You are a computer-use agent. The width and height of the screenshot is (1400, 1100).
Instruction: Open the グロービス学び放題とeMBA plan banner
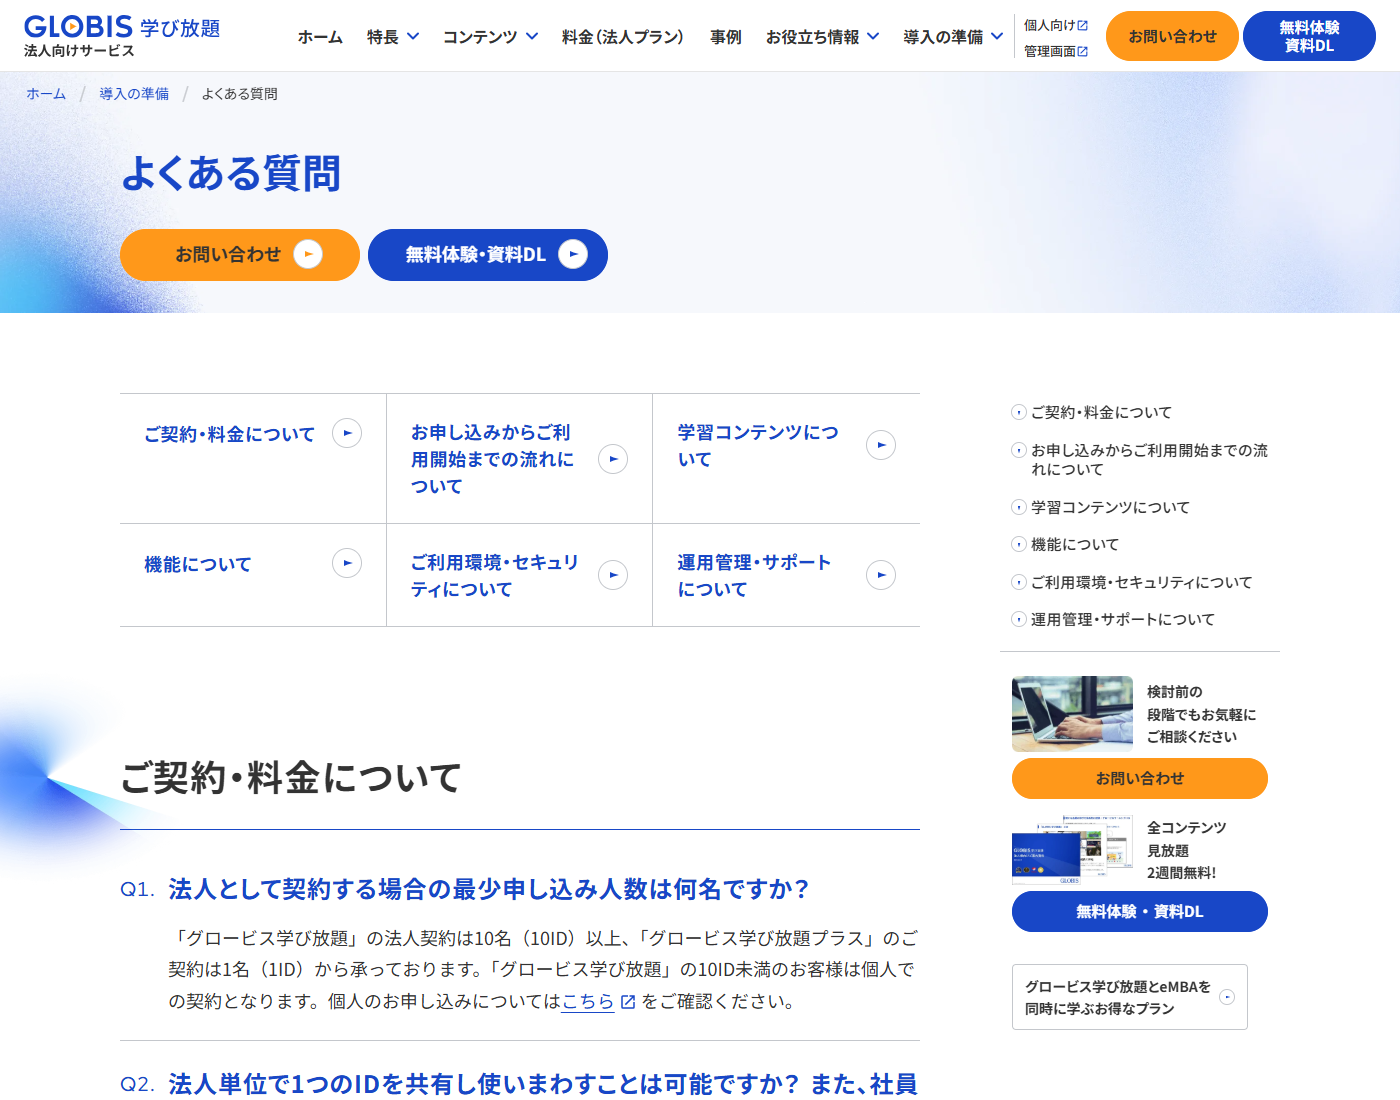pos(1130,997)
